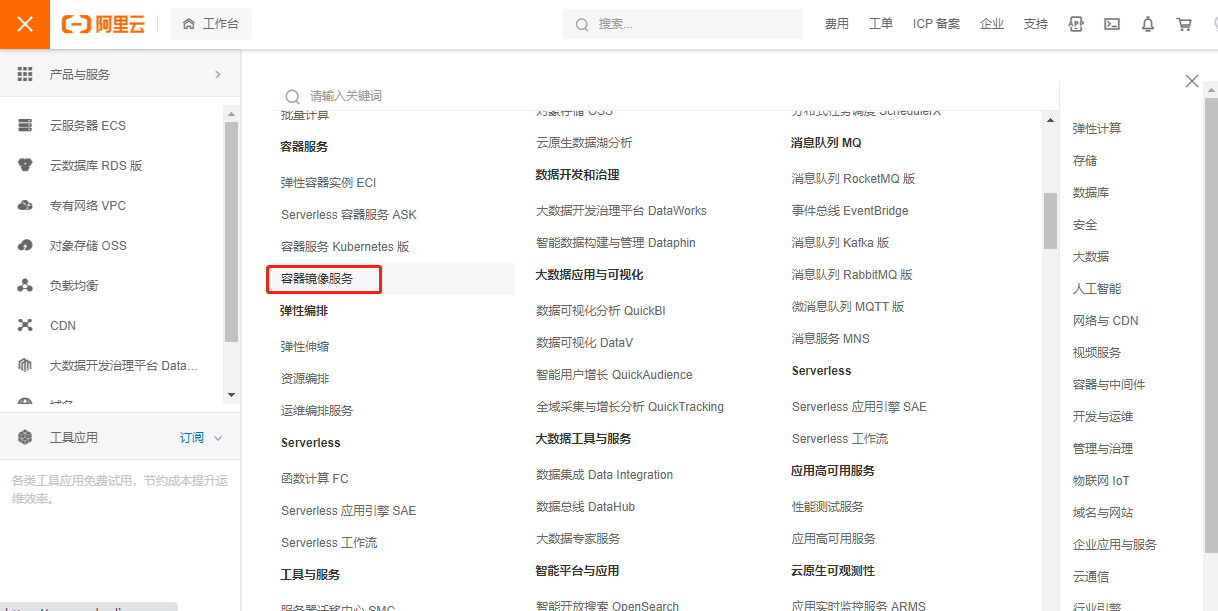The height and width of the screenshot is (611, 1218).
Task: Open the Cloud Shell terminal icon
Action: pos(1112,24)
